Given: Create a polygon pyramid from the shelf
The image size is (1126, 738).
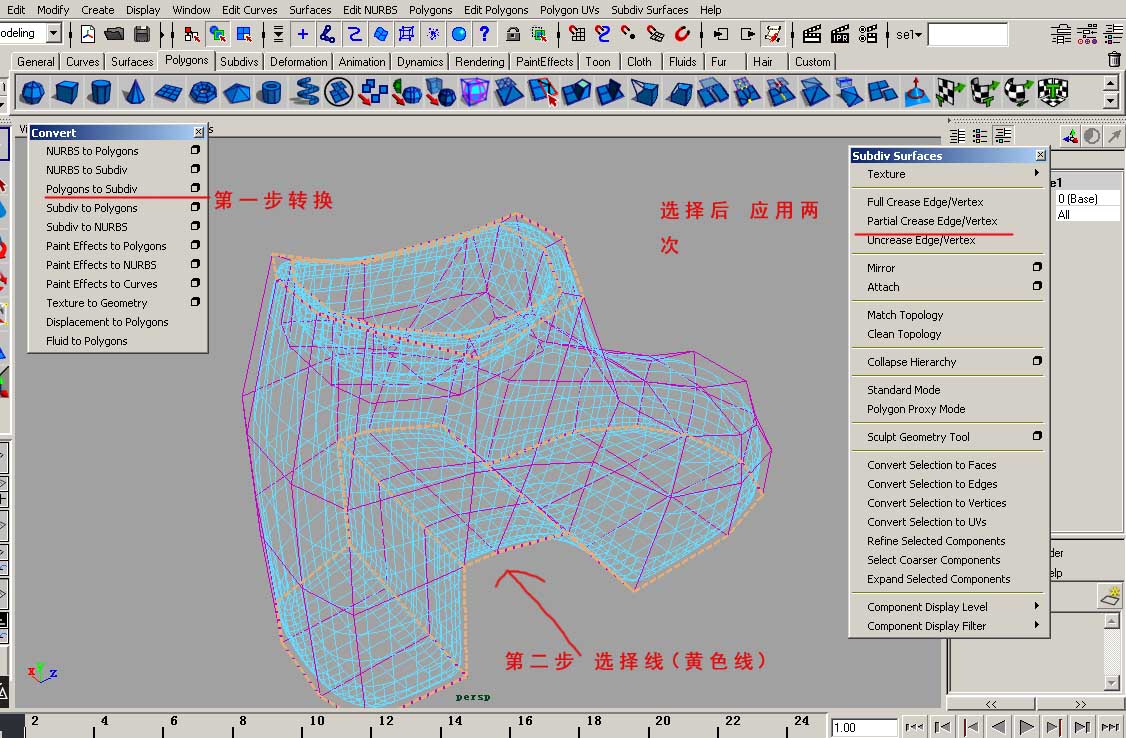Looking at the screenshot, I should point(237,93).
